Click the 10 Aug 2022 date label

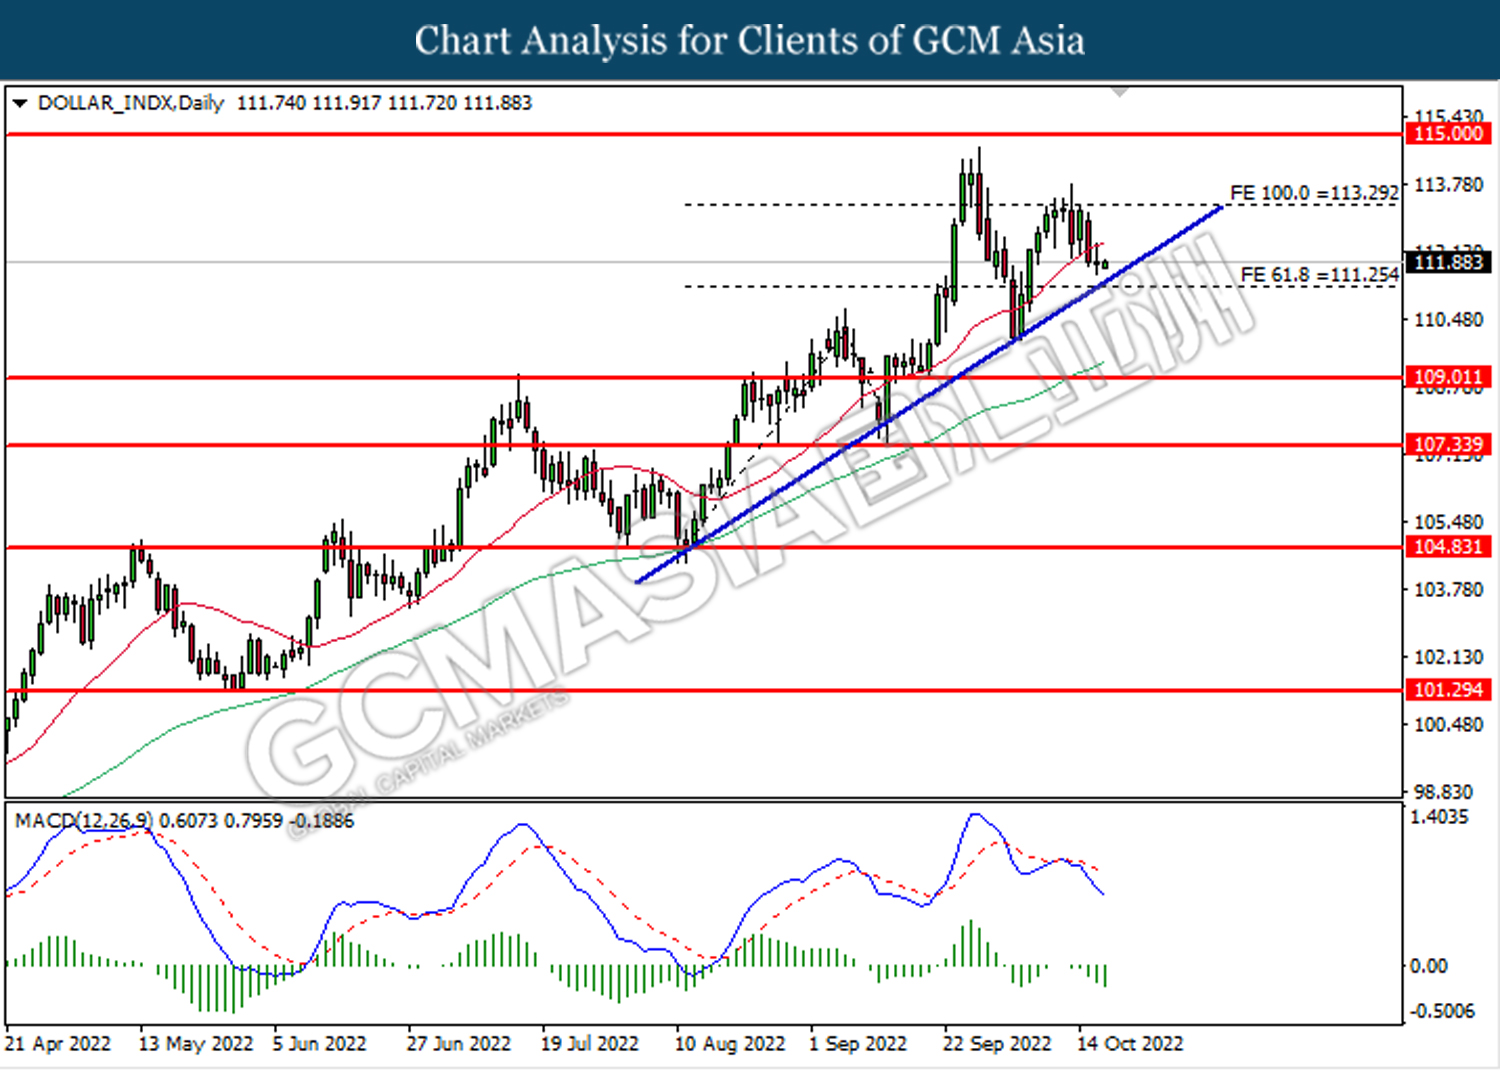(730, 1044)
